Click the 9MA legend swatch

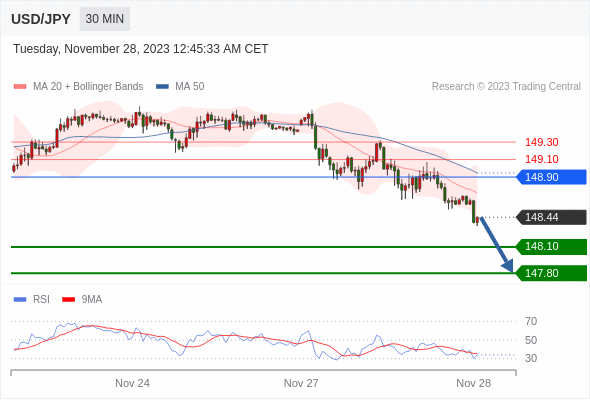(x=68, y=300)
